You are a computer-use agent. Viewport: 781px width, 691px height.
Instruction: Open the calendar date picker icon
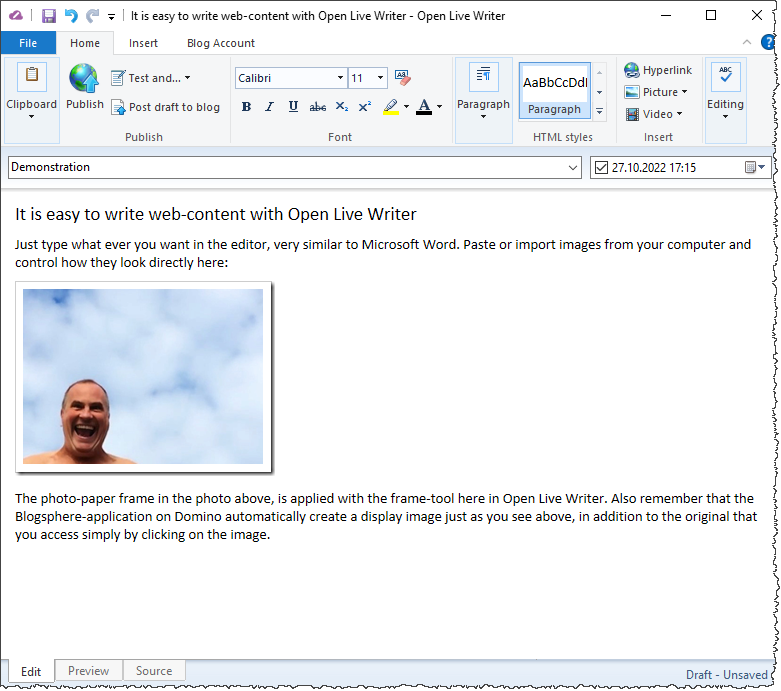(755, 167)
